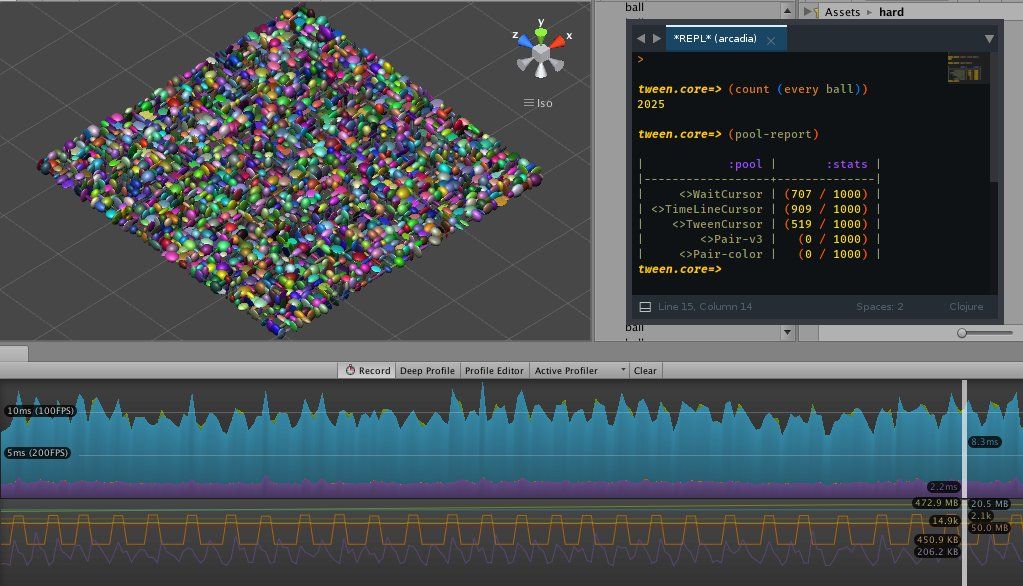Click the 20.5 MB memory label
The image size is (1023, 586).
click(990, 504)
